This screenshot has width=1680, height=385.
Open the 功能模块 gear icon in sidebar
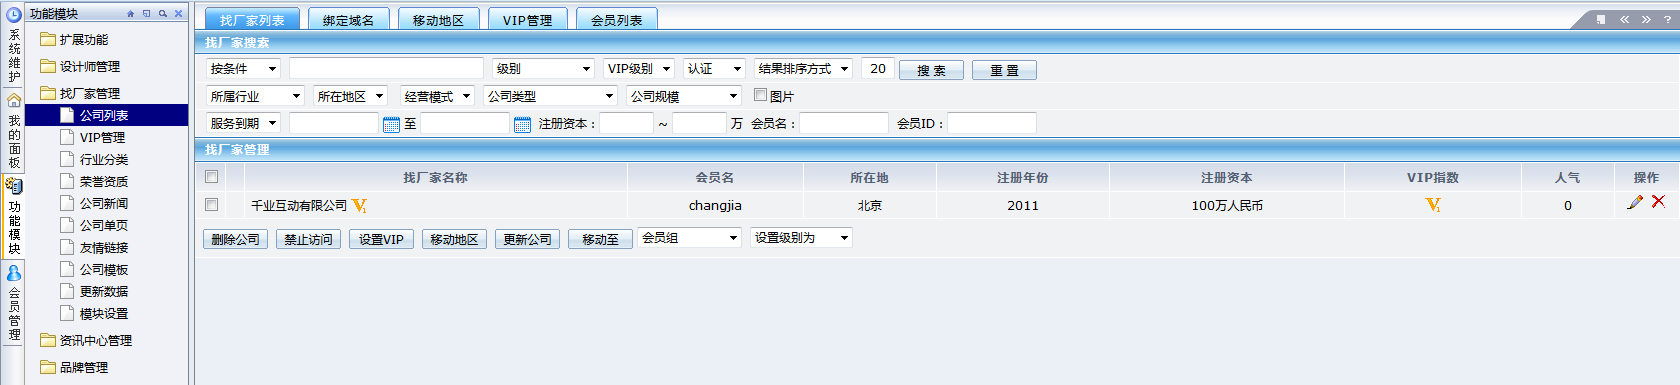coord(14,186)
